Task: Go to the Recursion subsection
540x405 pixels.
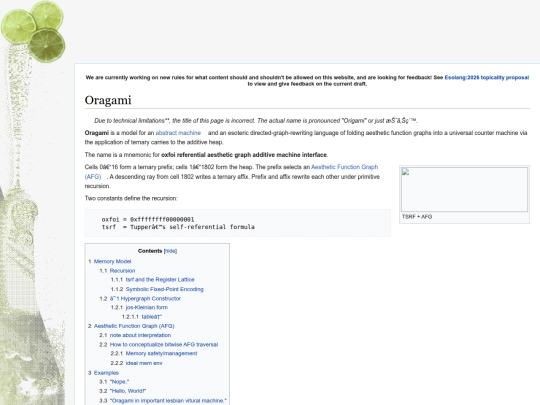Action: [122, 271]
